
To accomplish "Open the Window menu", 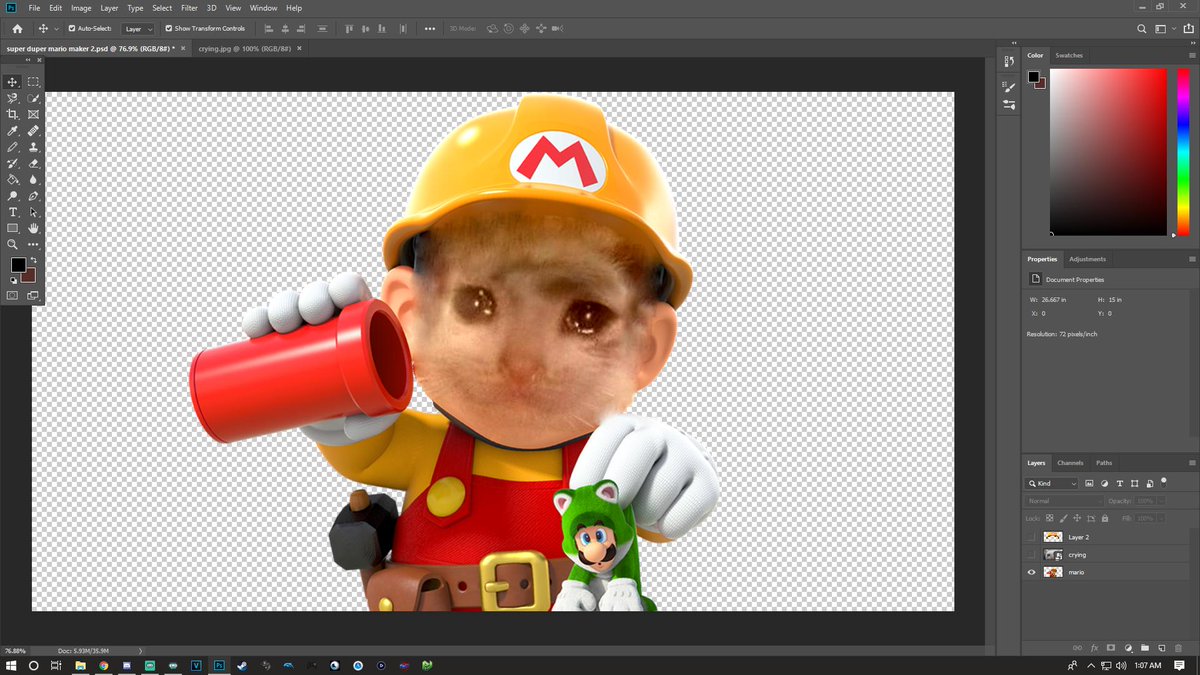I will click(264, 8).
